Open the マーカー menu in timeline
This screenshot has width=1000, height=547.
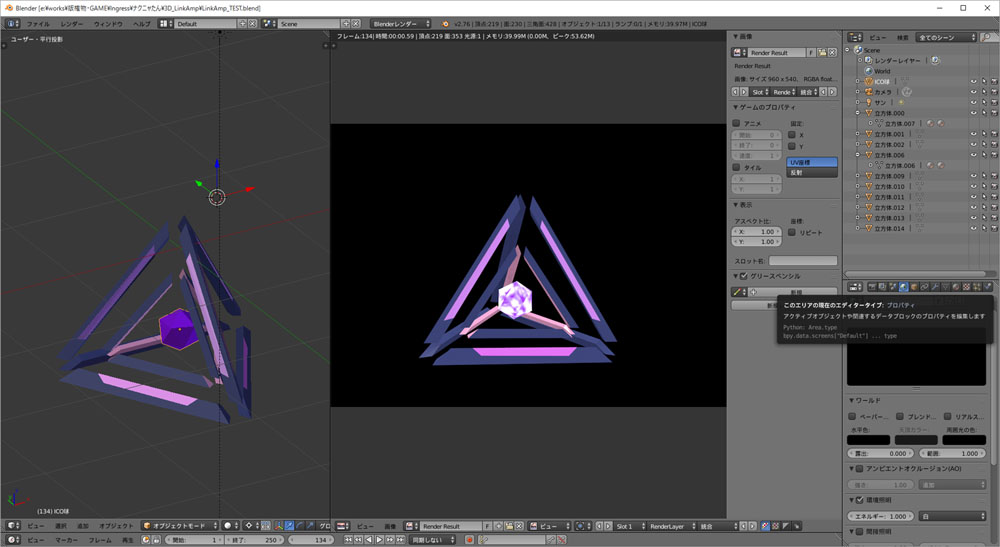click(x=66, y=539)
